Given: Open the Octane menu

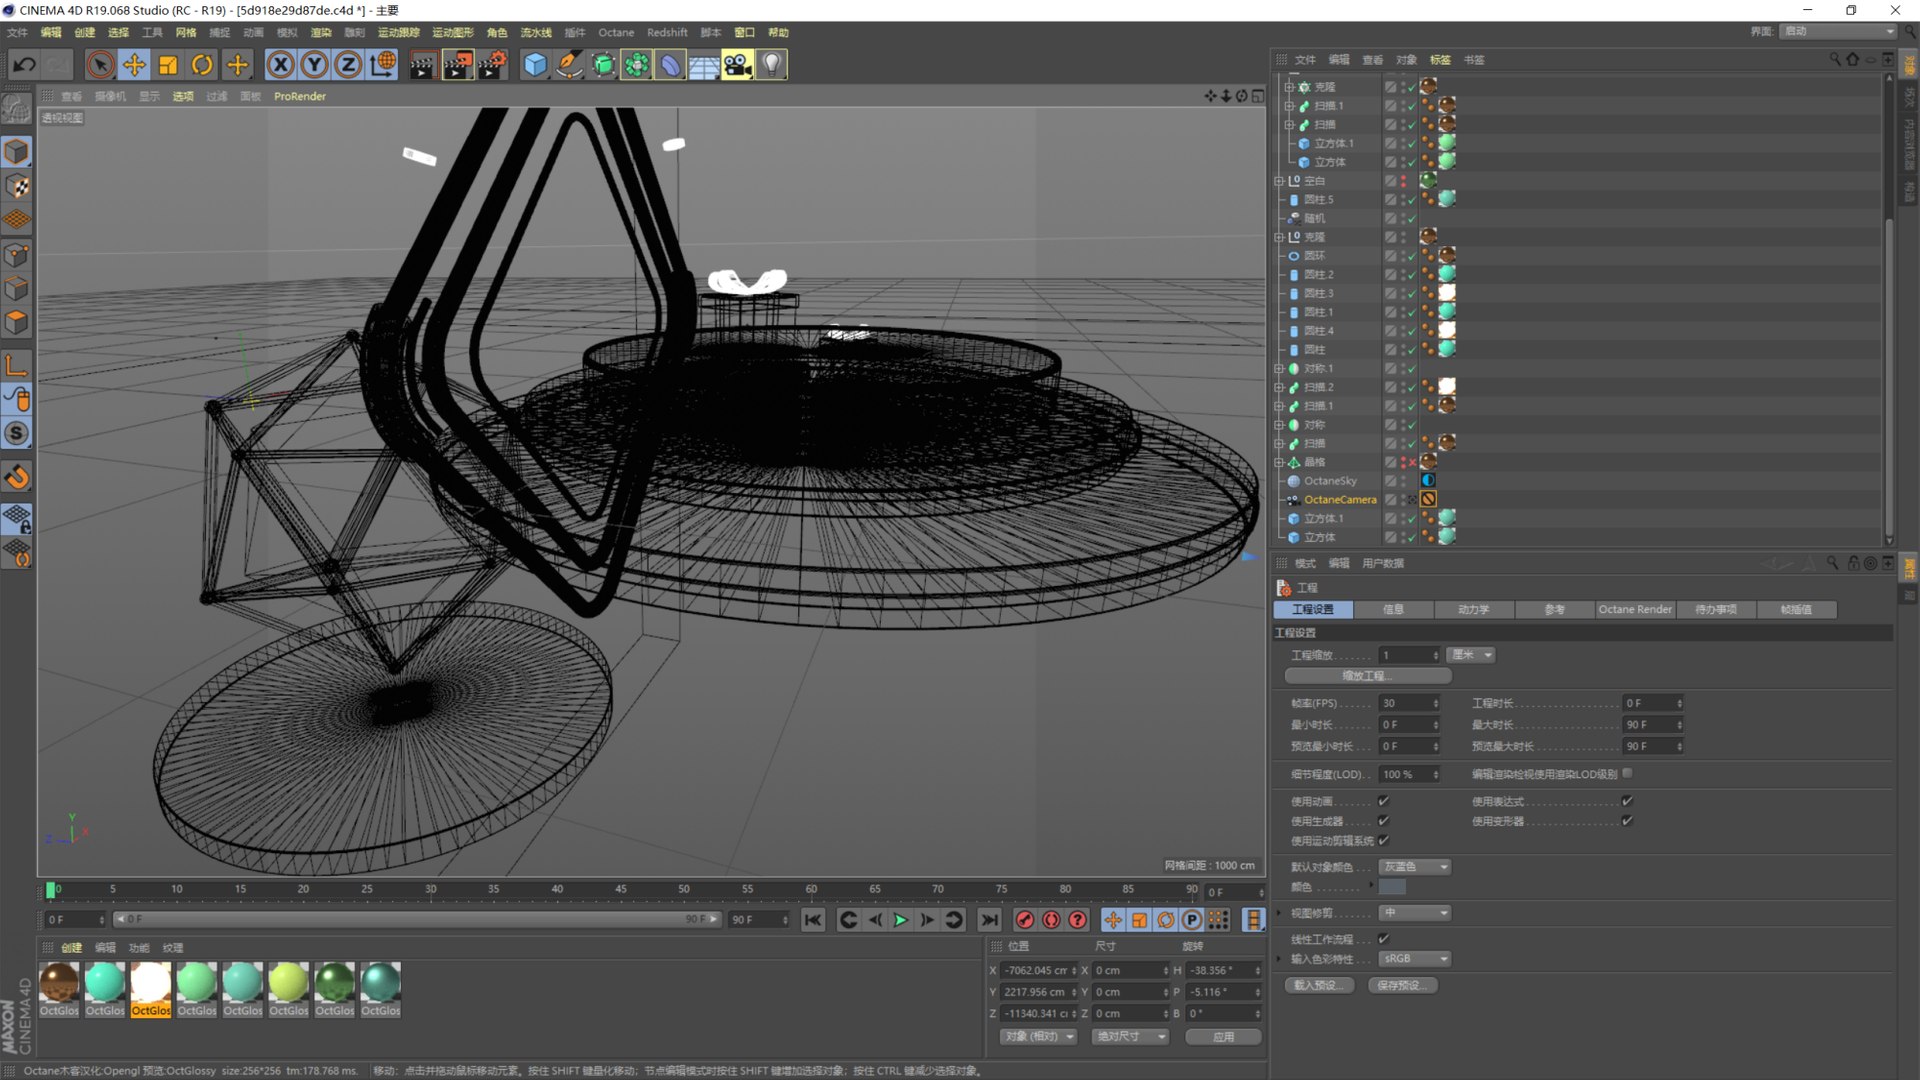Looking at the screenshot, I should (x=616, y=32).
